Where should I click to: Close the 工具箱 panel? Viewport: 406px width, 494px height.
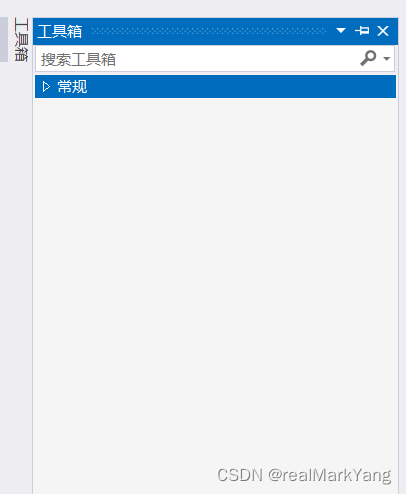tap(383, 31)
